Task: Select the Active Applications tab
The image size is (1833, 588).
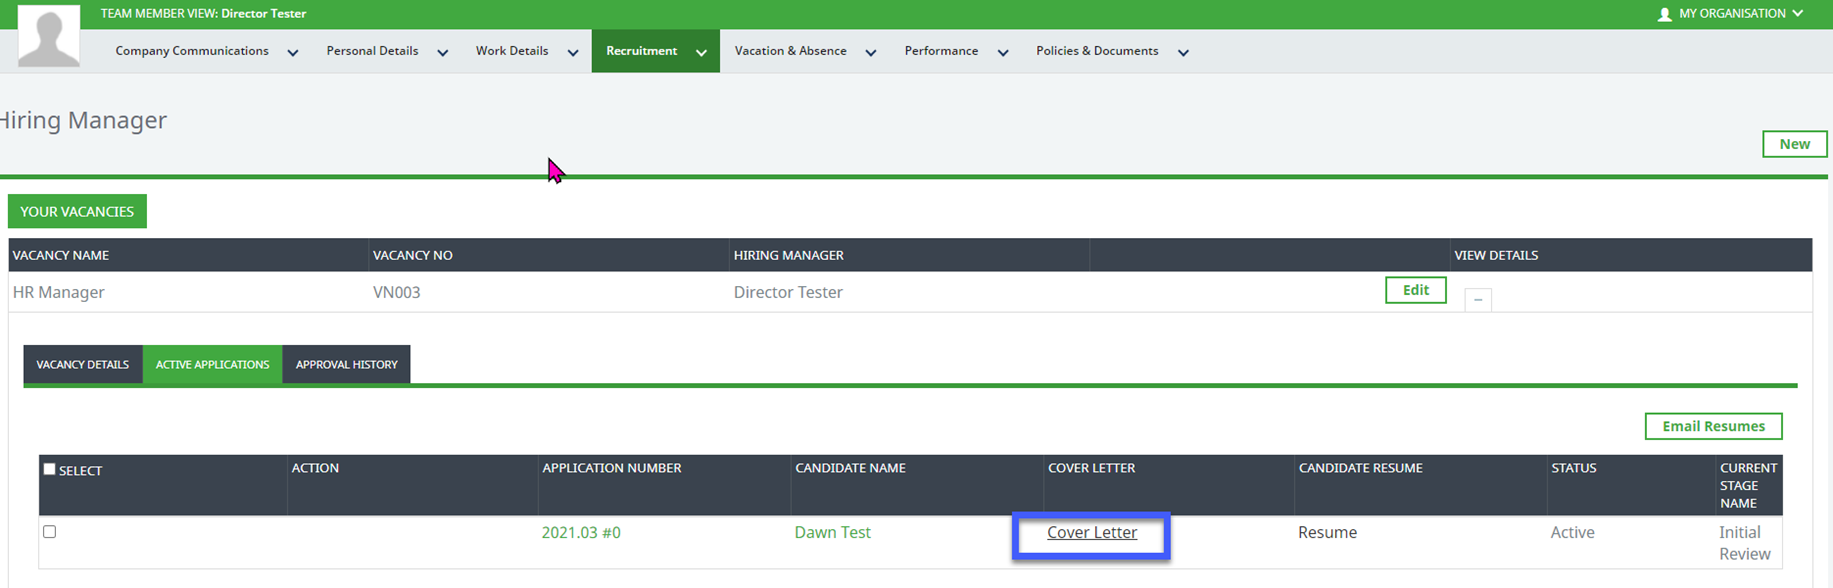Action: pos(212,365)
